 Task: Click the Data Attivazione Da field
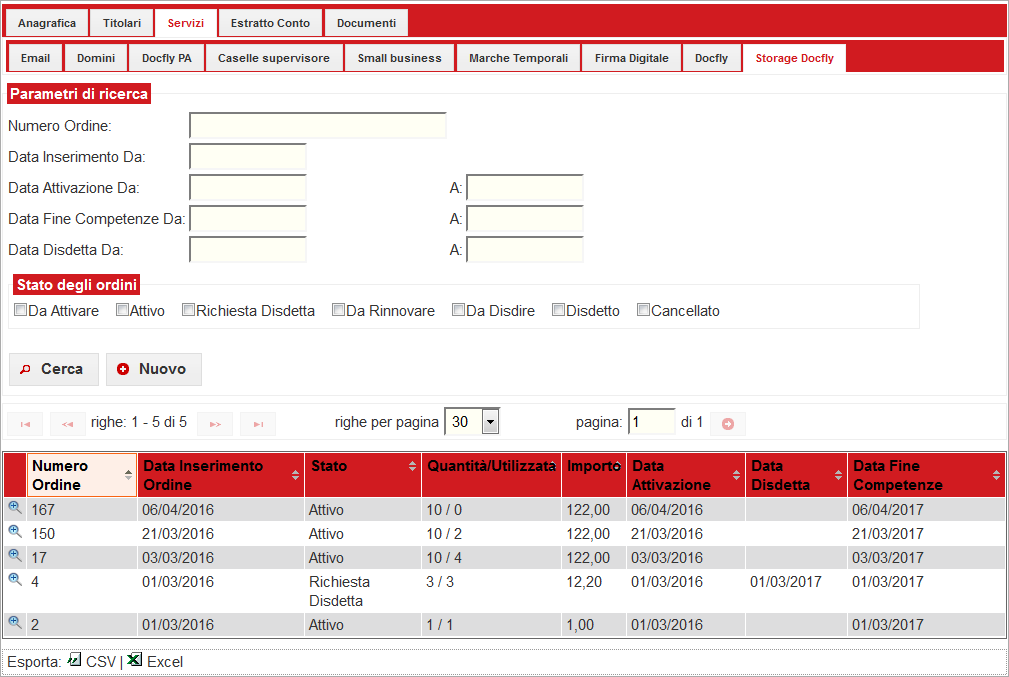pyautogui.click(x=248, y=187)
